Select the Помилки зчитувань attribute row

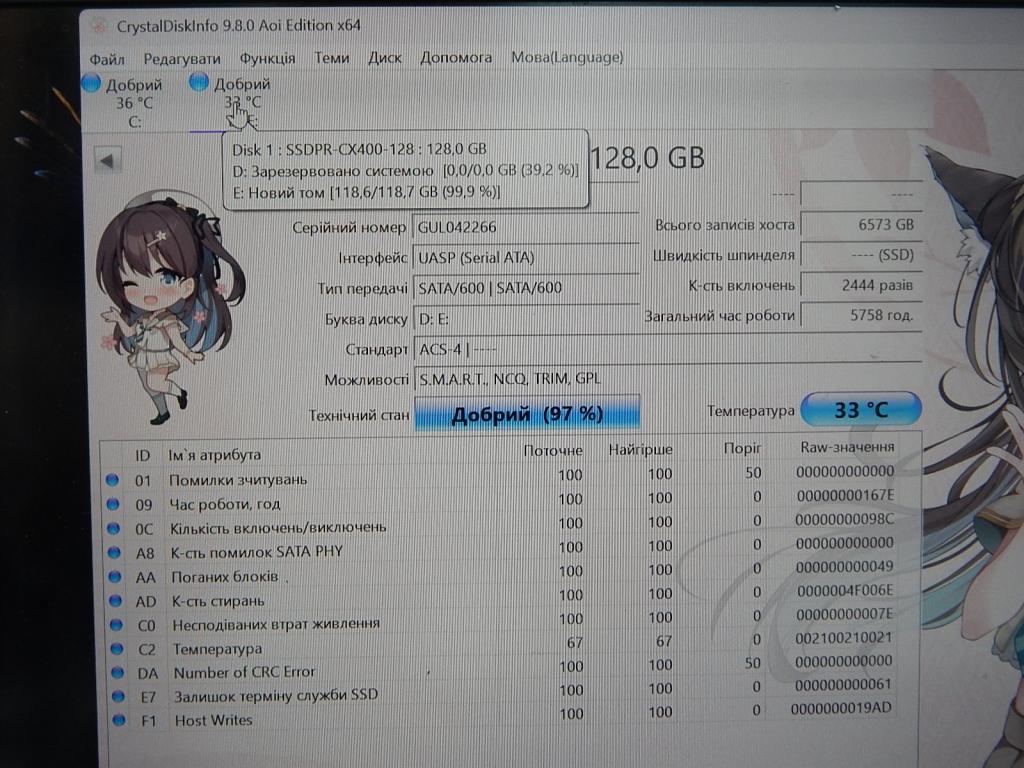point(509,476)
